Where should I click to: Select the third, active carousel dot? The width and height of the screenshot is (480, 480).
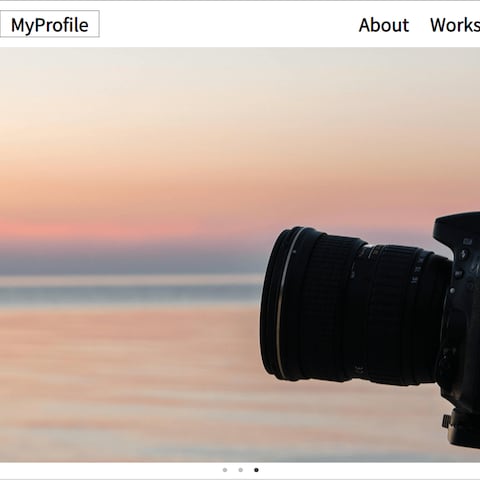(256, 470)
